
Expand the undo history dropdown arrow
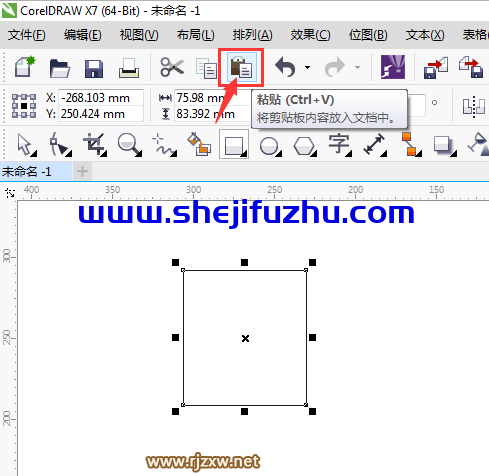[307, 68]
